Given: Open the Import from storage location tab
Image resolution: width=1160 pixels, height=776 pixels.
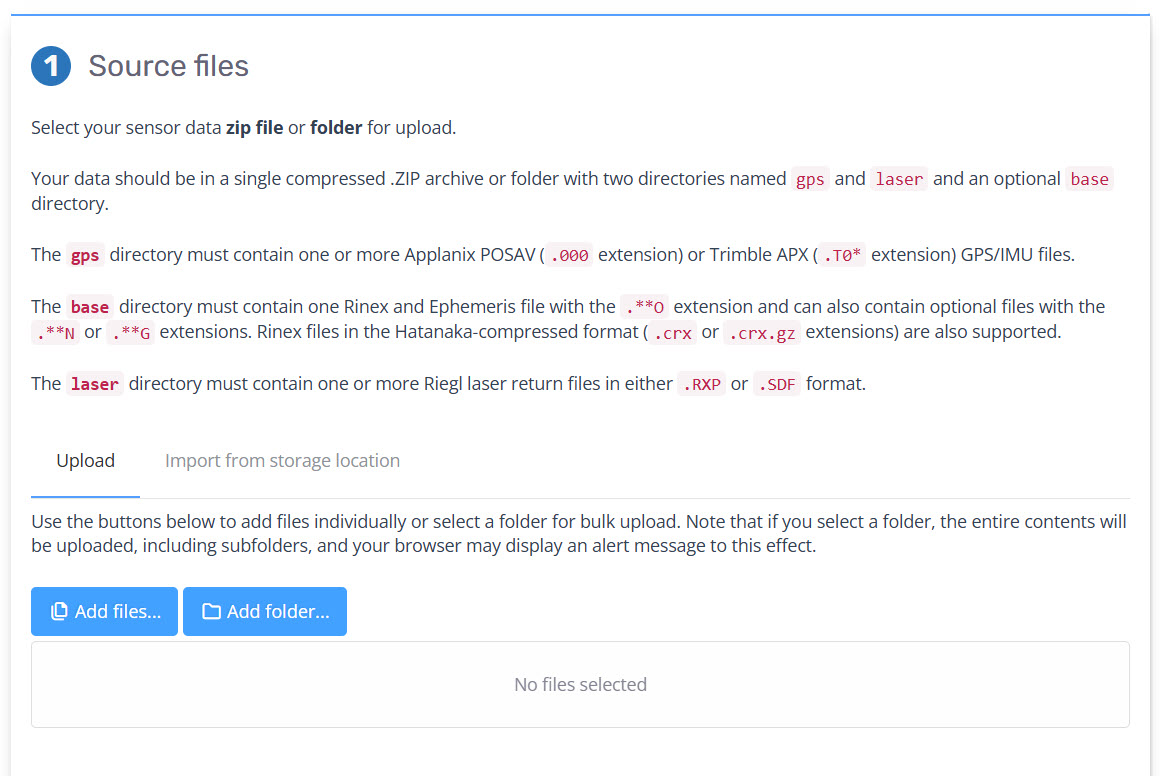Looking at the screenshot, I should click(282, 461).
